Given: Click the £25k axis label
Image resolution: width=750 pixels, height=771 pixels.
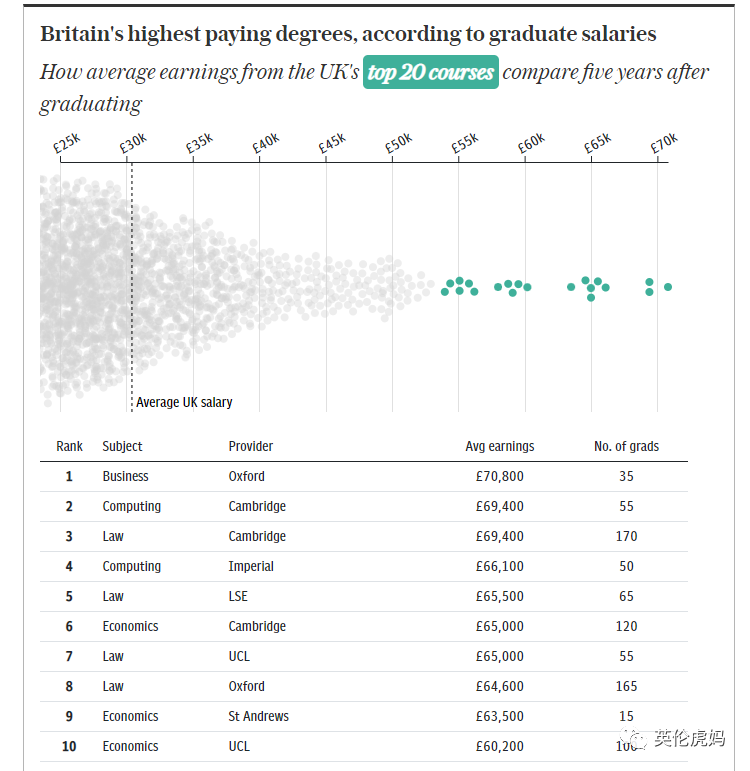Looking at the screenshot, I should pos(67,145).
